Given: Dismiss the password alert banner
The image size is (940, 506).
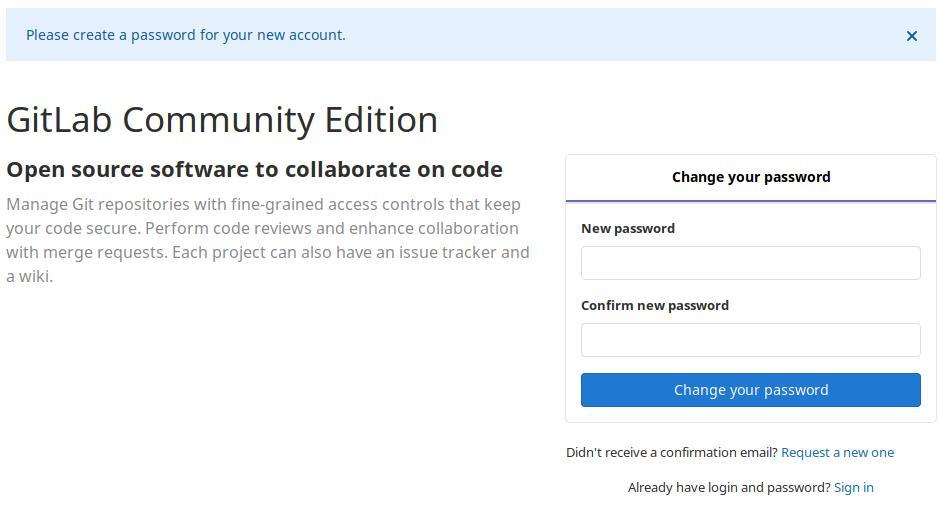Looking at the screenshot, I should [x=911, y=36].
